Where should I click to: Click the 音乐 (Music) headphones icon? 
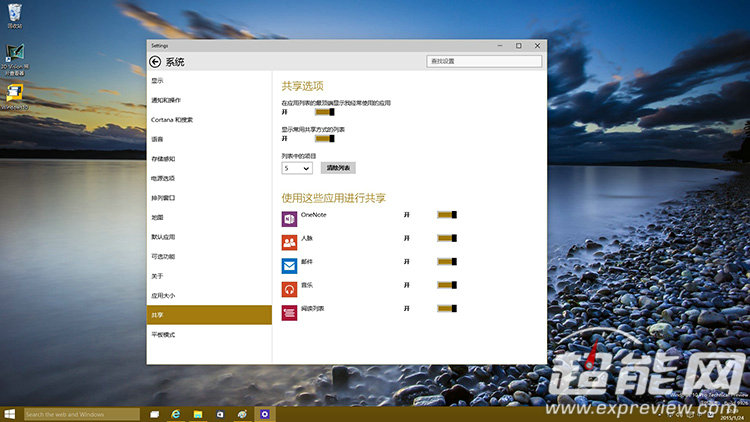tap(289, 289)
